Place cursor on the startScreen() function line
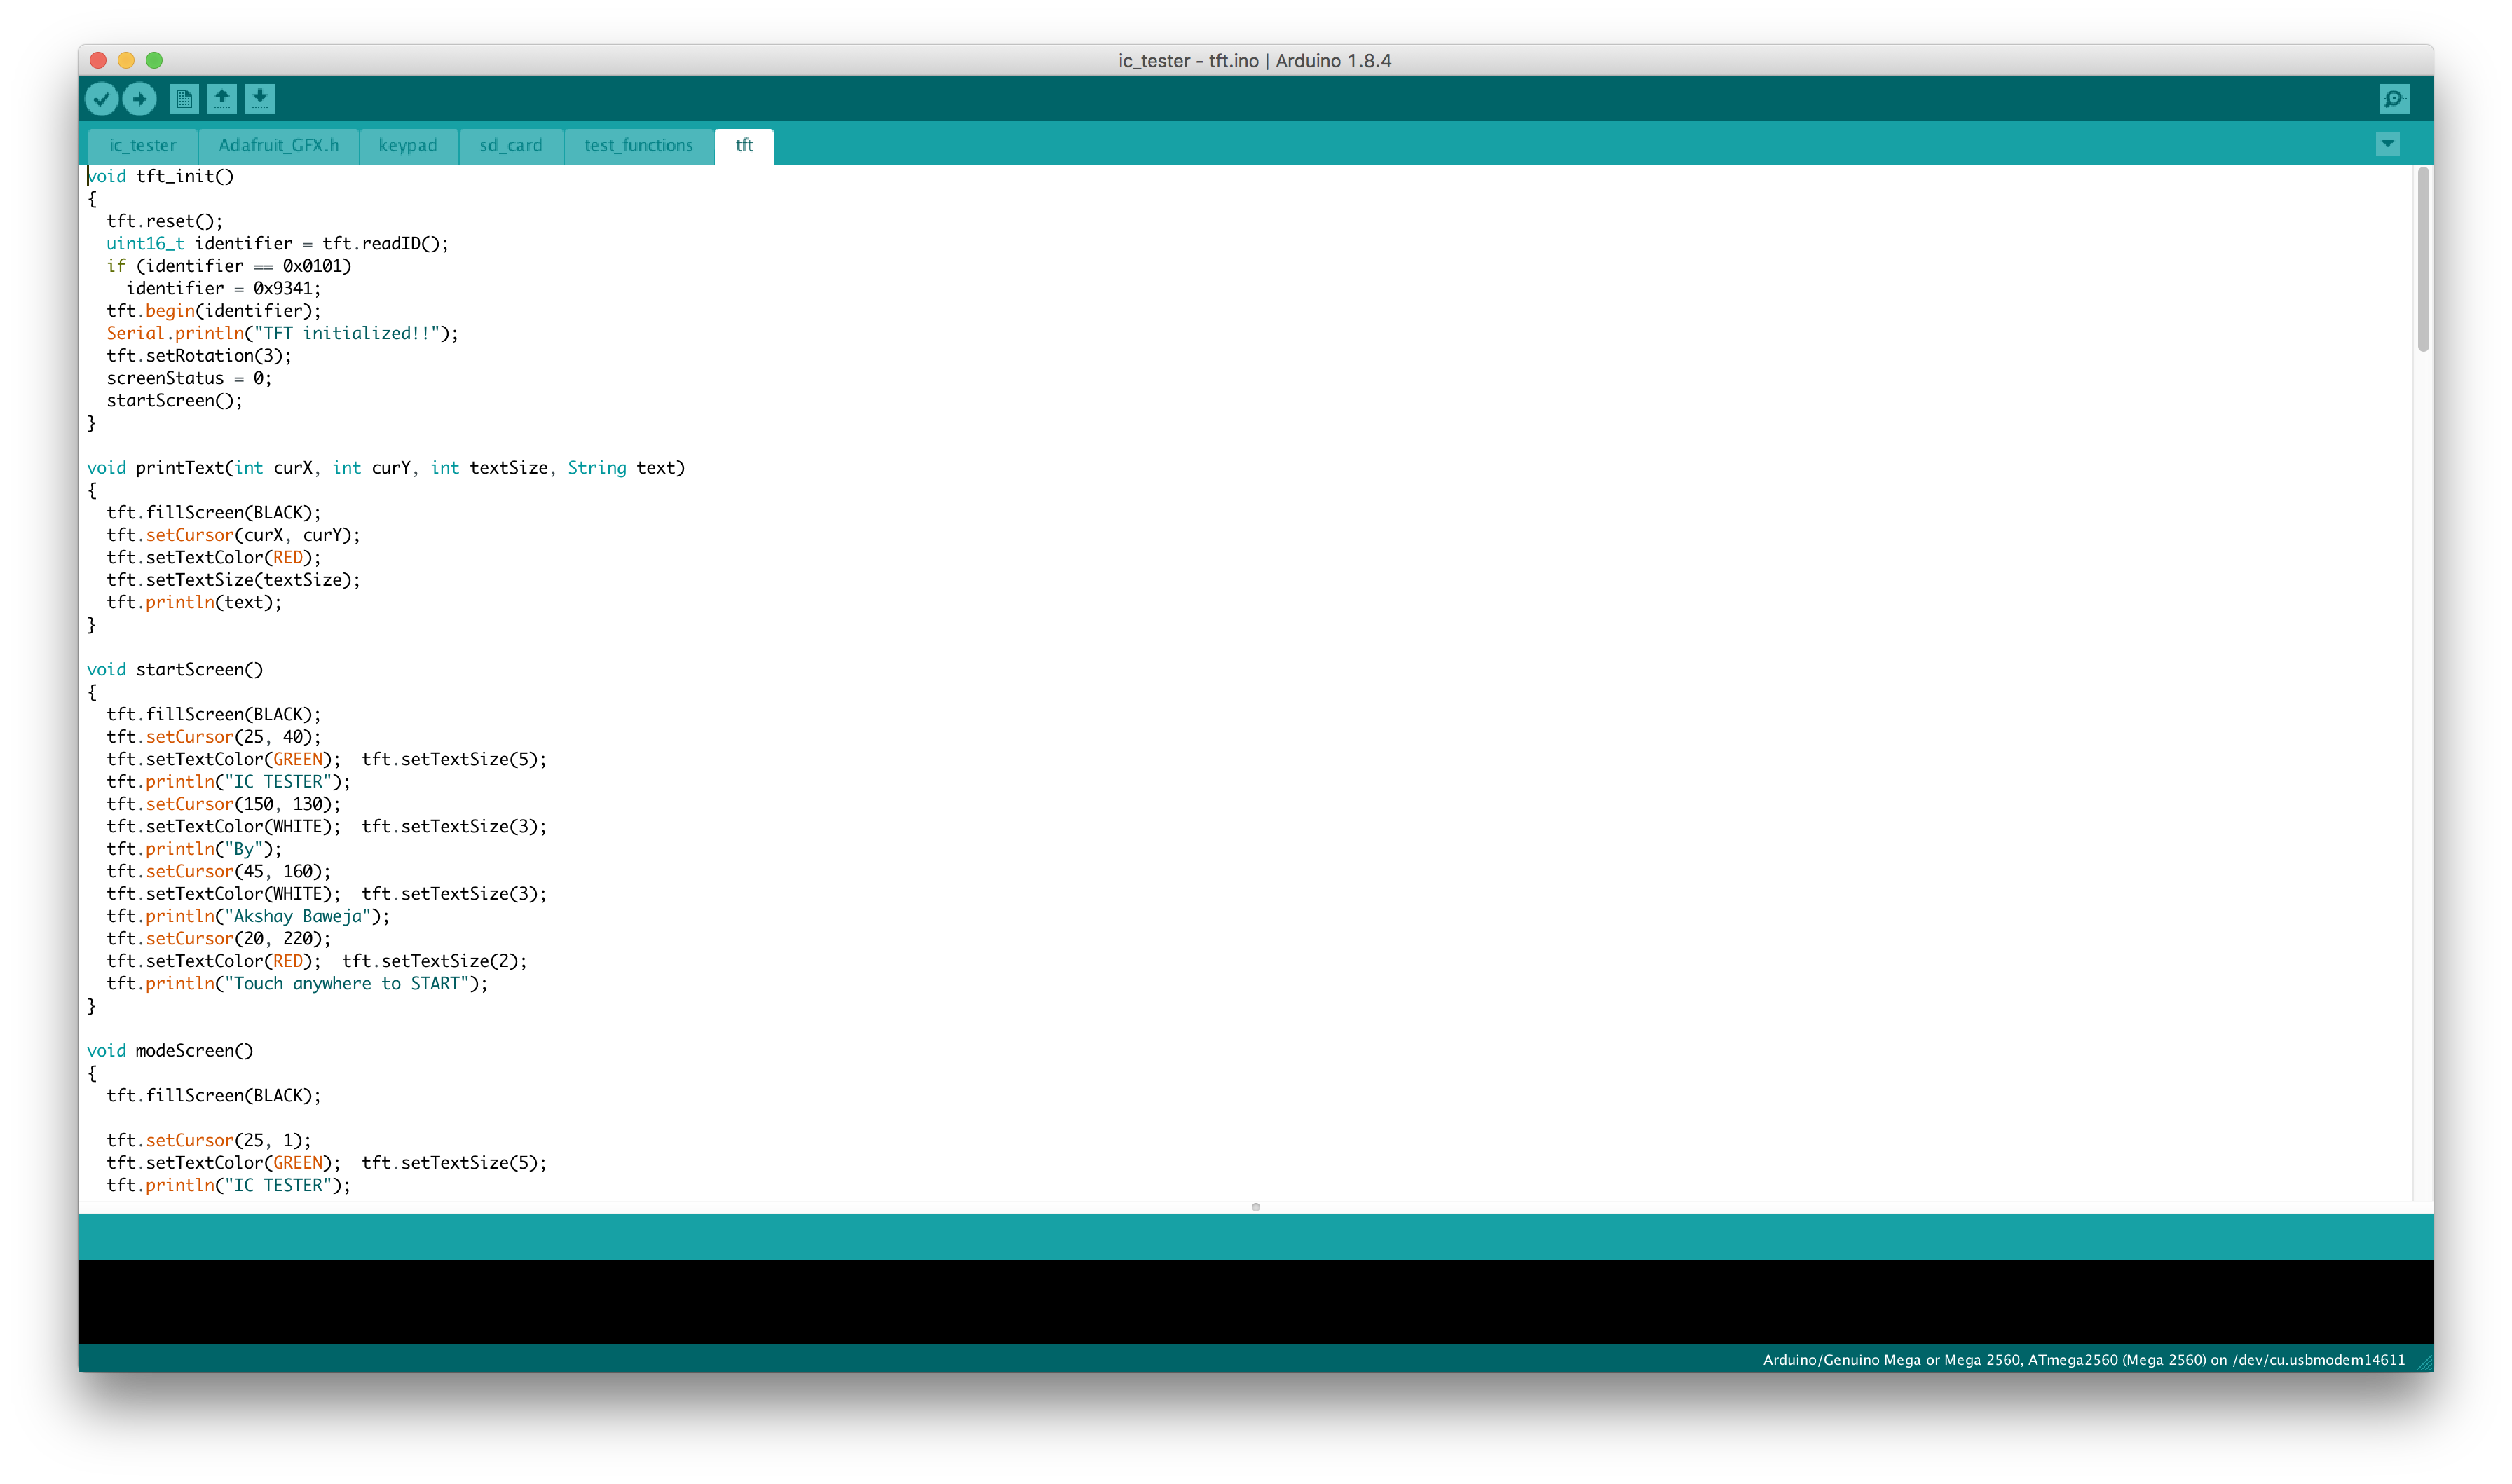Viewport: 2512px width, 1484px height. (x=199, y=670)
